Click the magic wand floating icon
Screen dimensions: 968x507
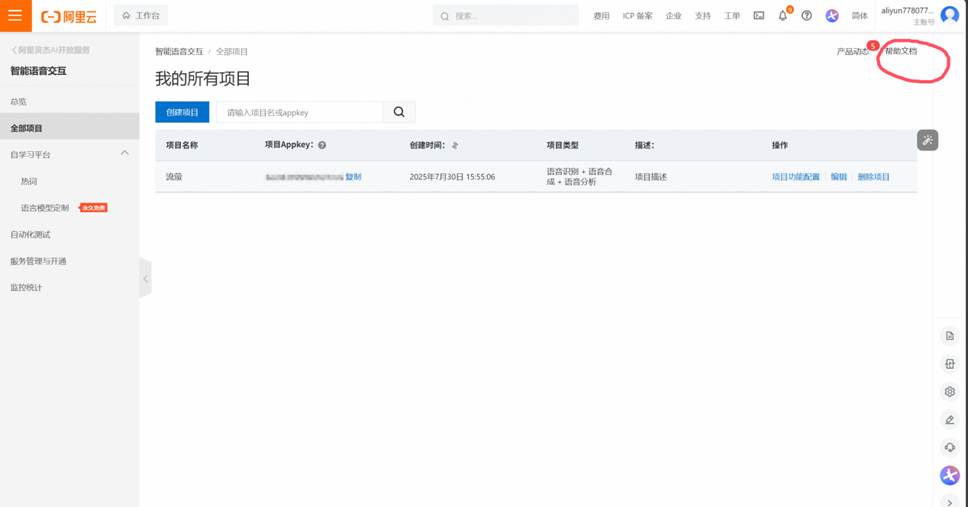click(x=927, y=140)
